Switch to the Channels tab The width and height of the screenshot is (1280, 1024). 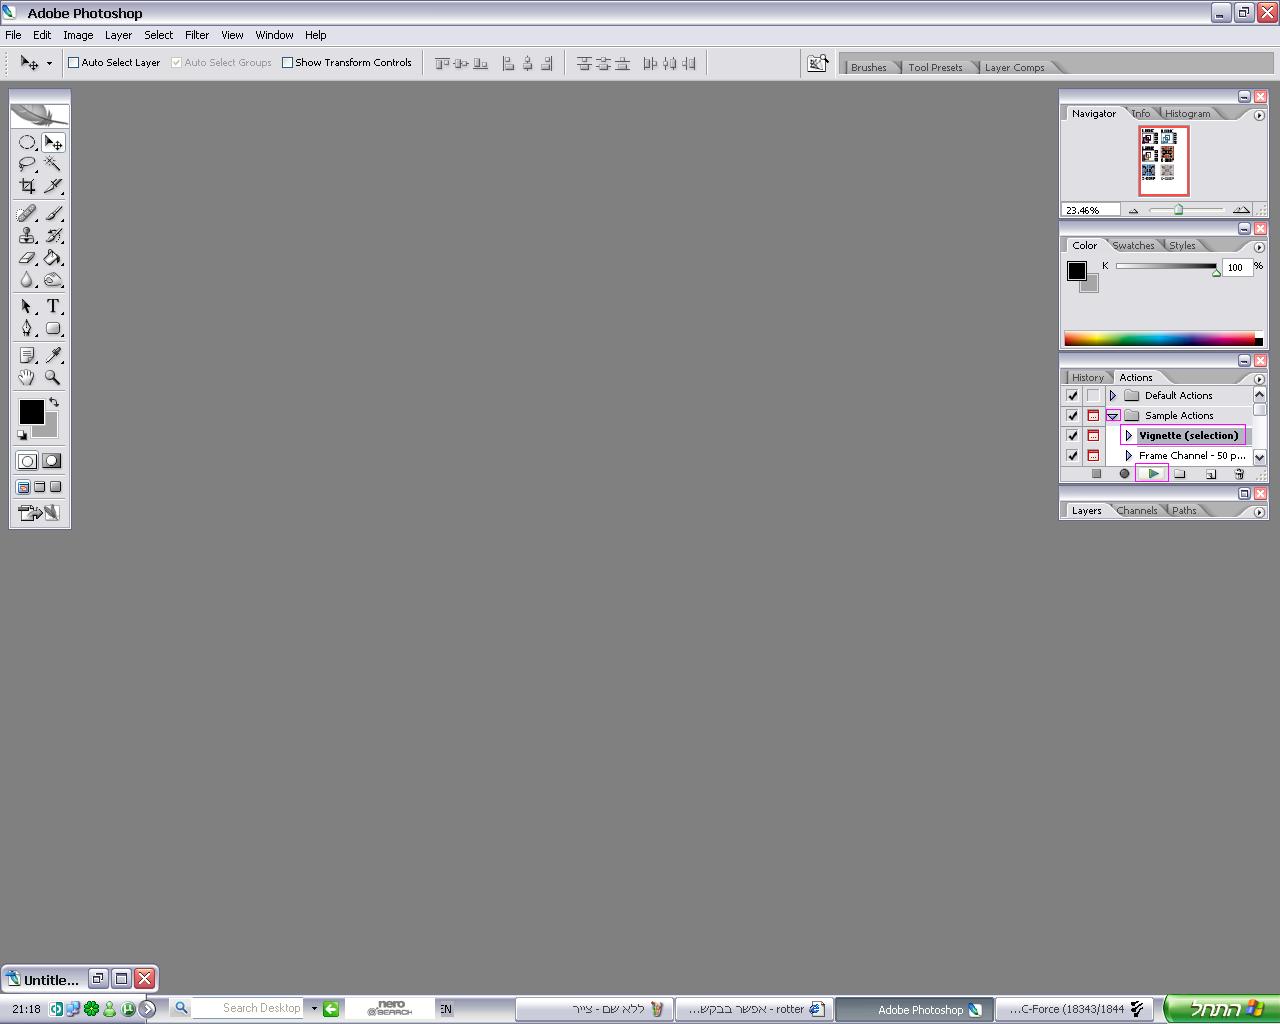tap(1137, 511)
